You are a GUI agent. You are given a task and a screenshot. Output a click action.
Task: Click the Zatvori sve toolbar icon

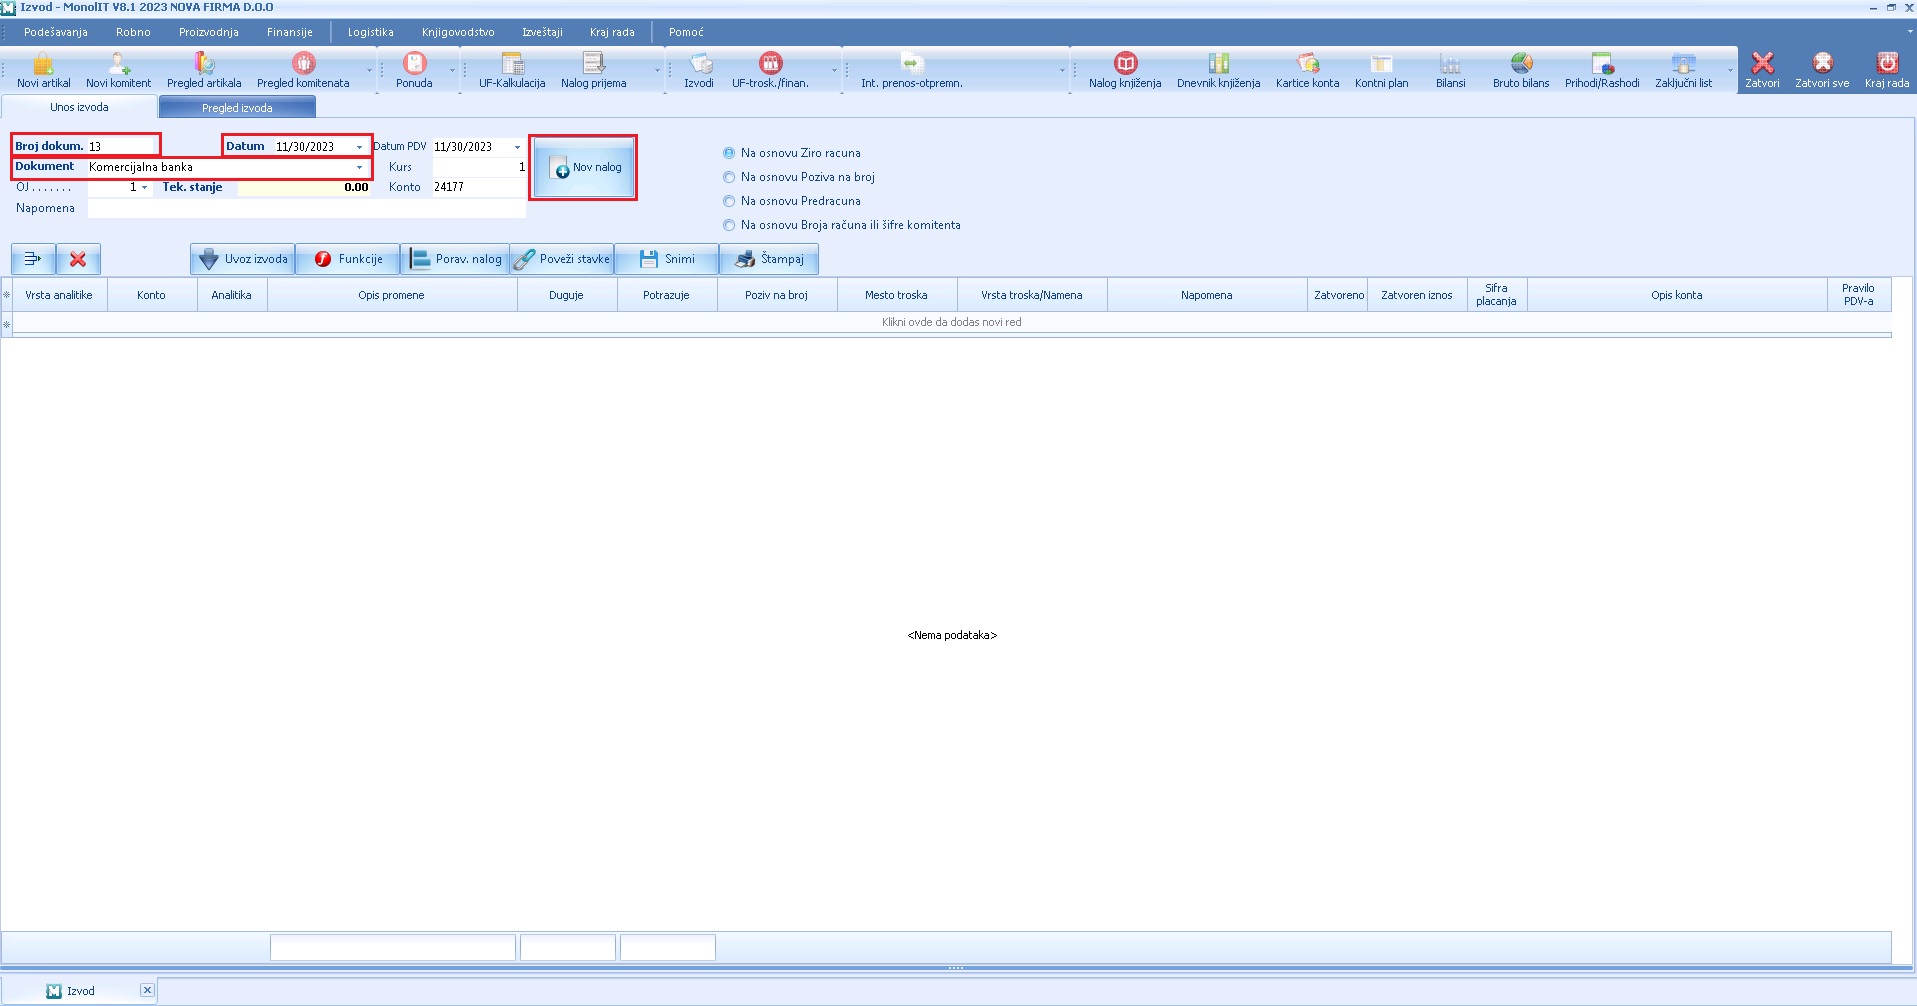(x=1822, y=70)
